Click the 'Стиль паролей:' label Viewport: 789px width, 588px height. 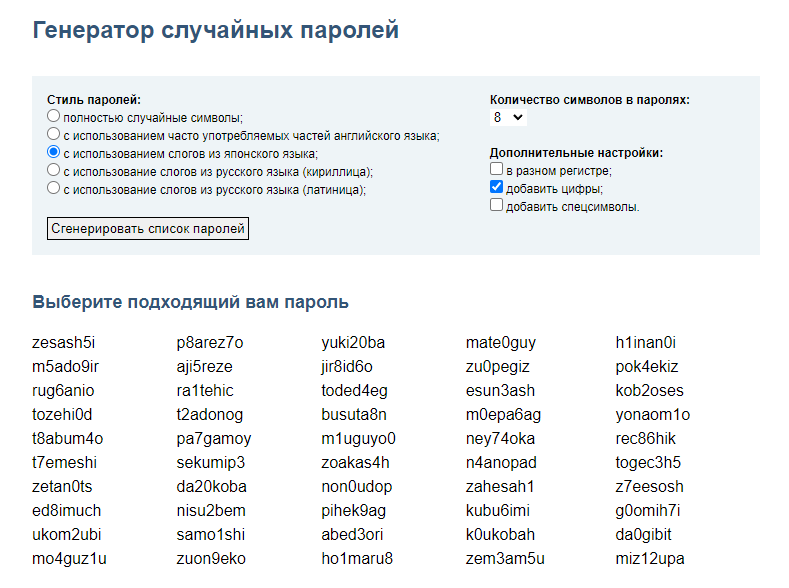(x=94, y=100)
